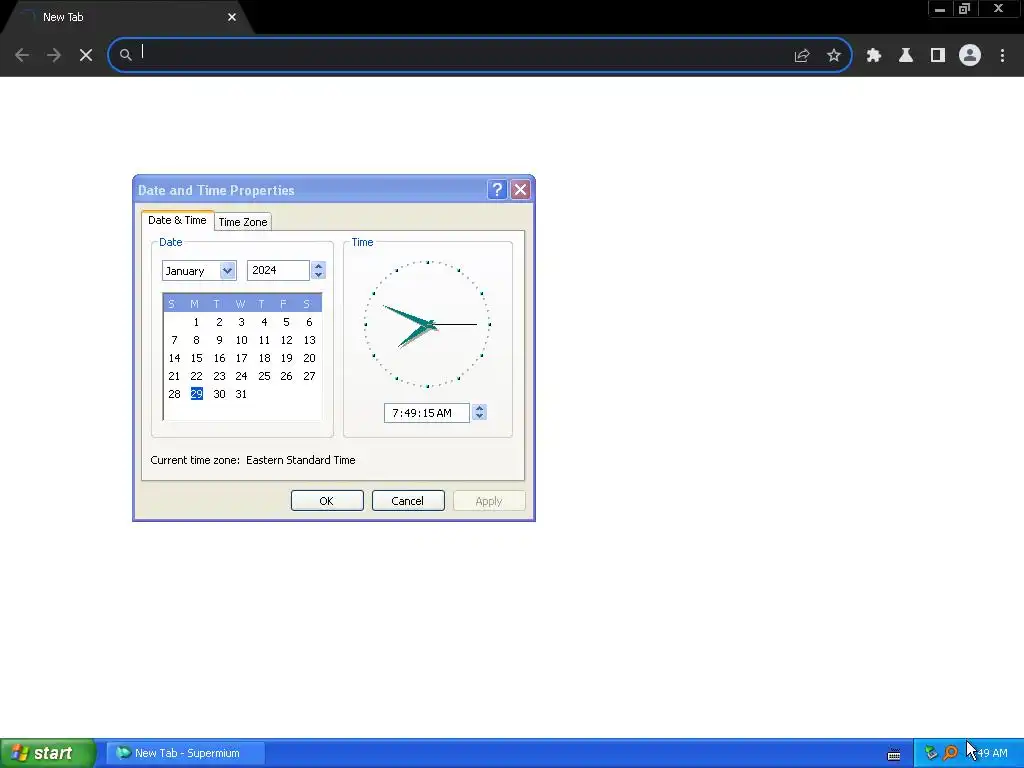Select day 11 in the calendar

(x=264, y=340)
